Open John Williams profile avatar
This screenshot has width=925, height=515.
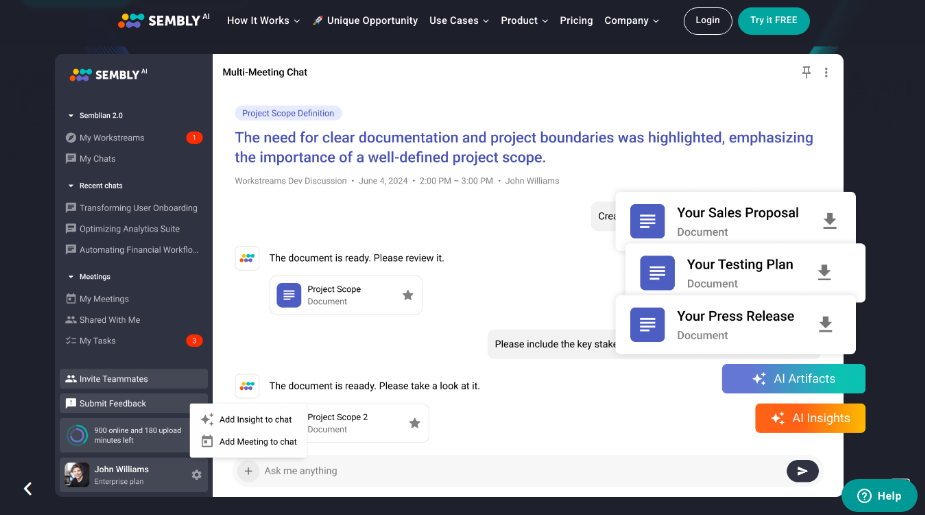[x=77, y=474]
